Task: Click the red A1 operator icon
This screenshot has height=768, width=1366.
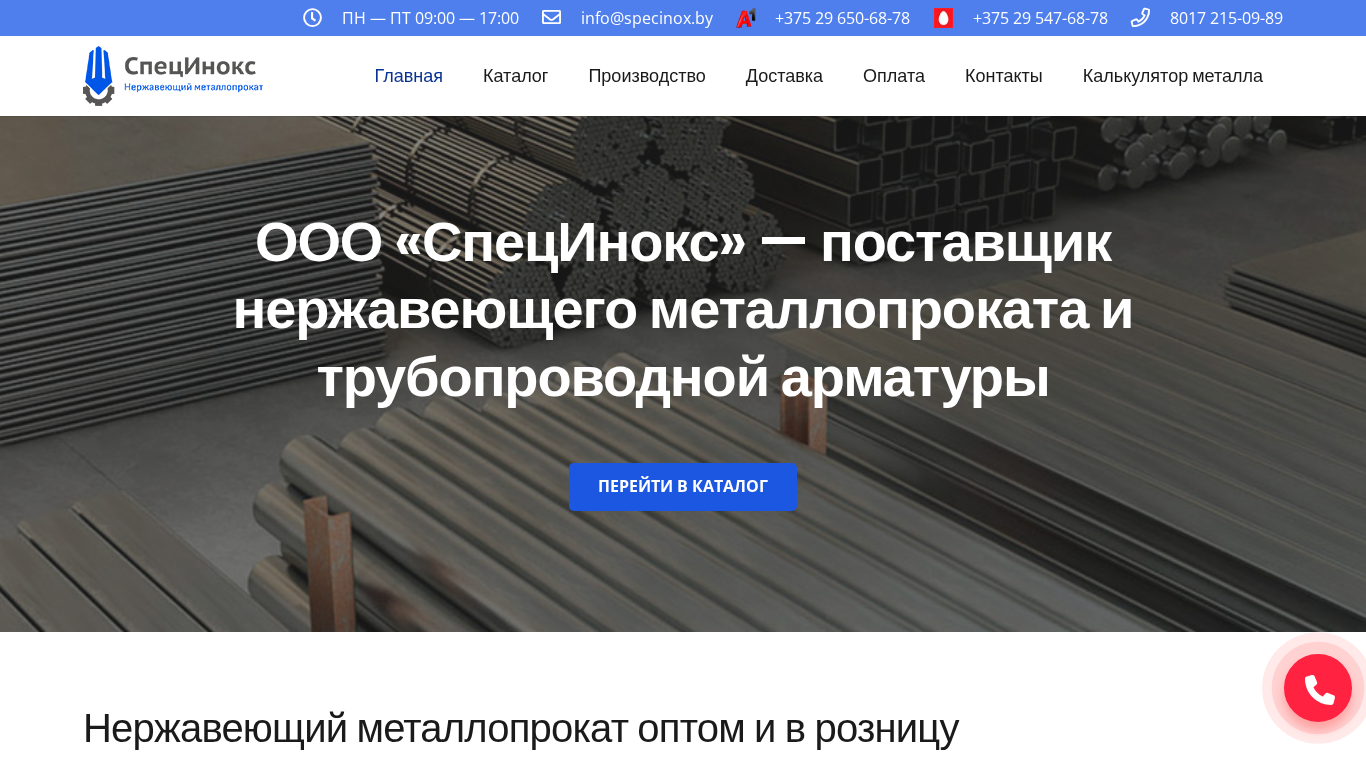Action: point(746,18)
